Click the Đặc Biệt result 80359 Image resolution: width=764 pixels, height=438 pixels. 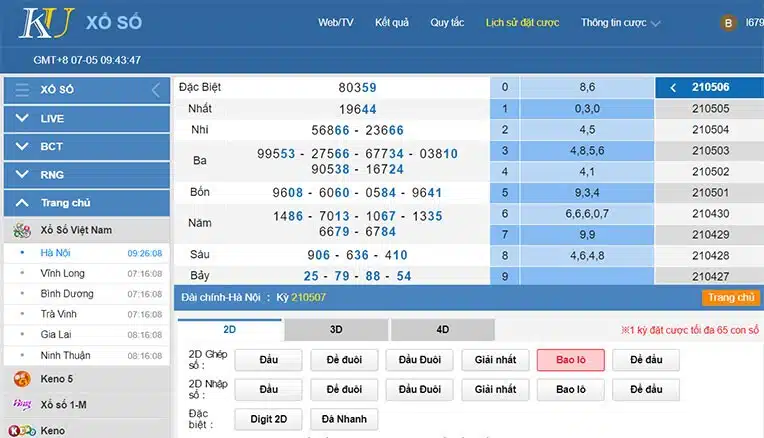tap(357, 88)
